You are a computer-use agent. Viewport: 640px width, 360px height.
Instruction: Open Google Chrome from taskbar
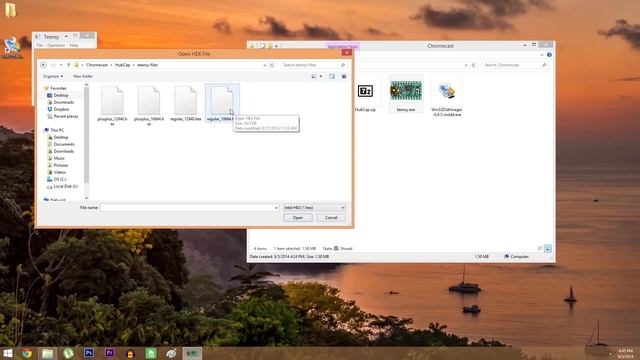[x=27, y=353]
